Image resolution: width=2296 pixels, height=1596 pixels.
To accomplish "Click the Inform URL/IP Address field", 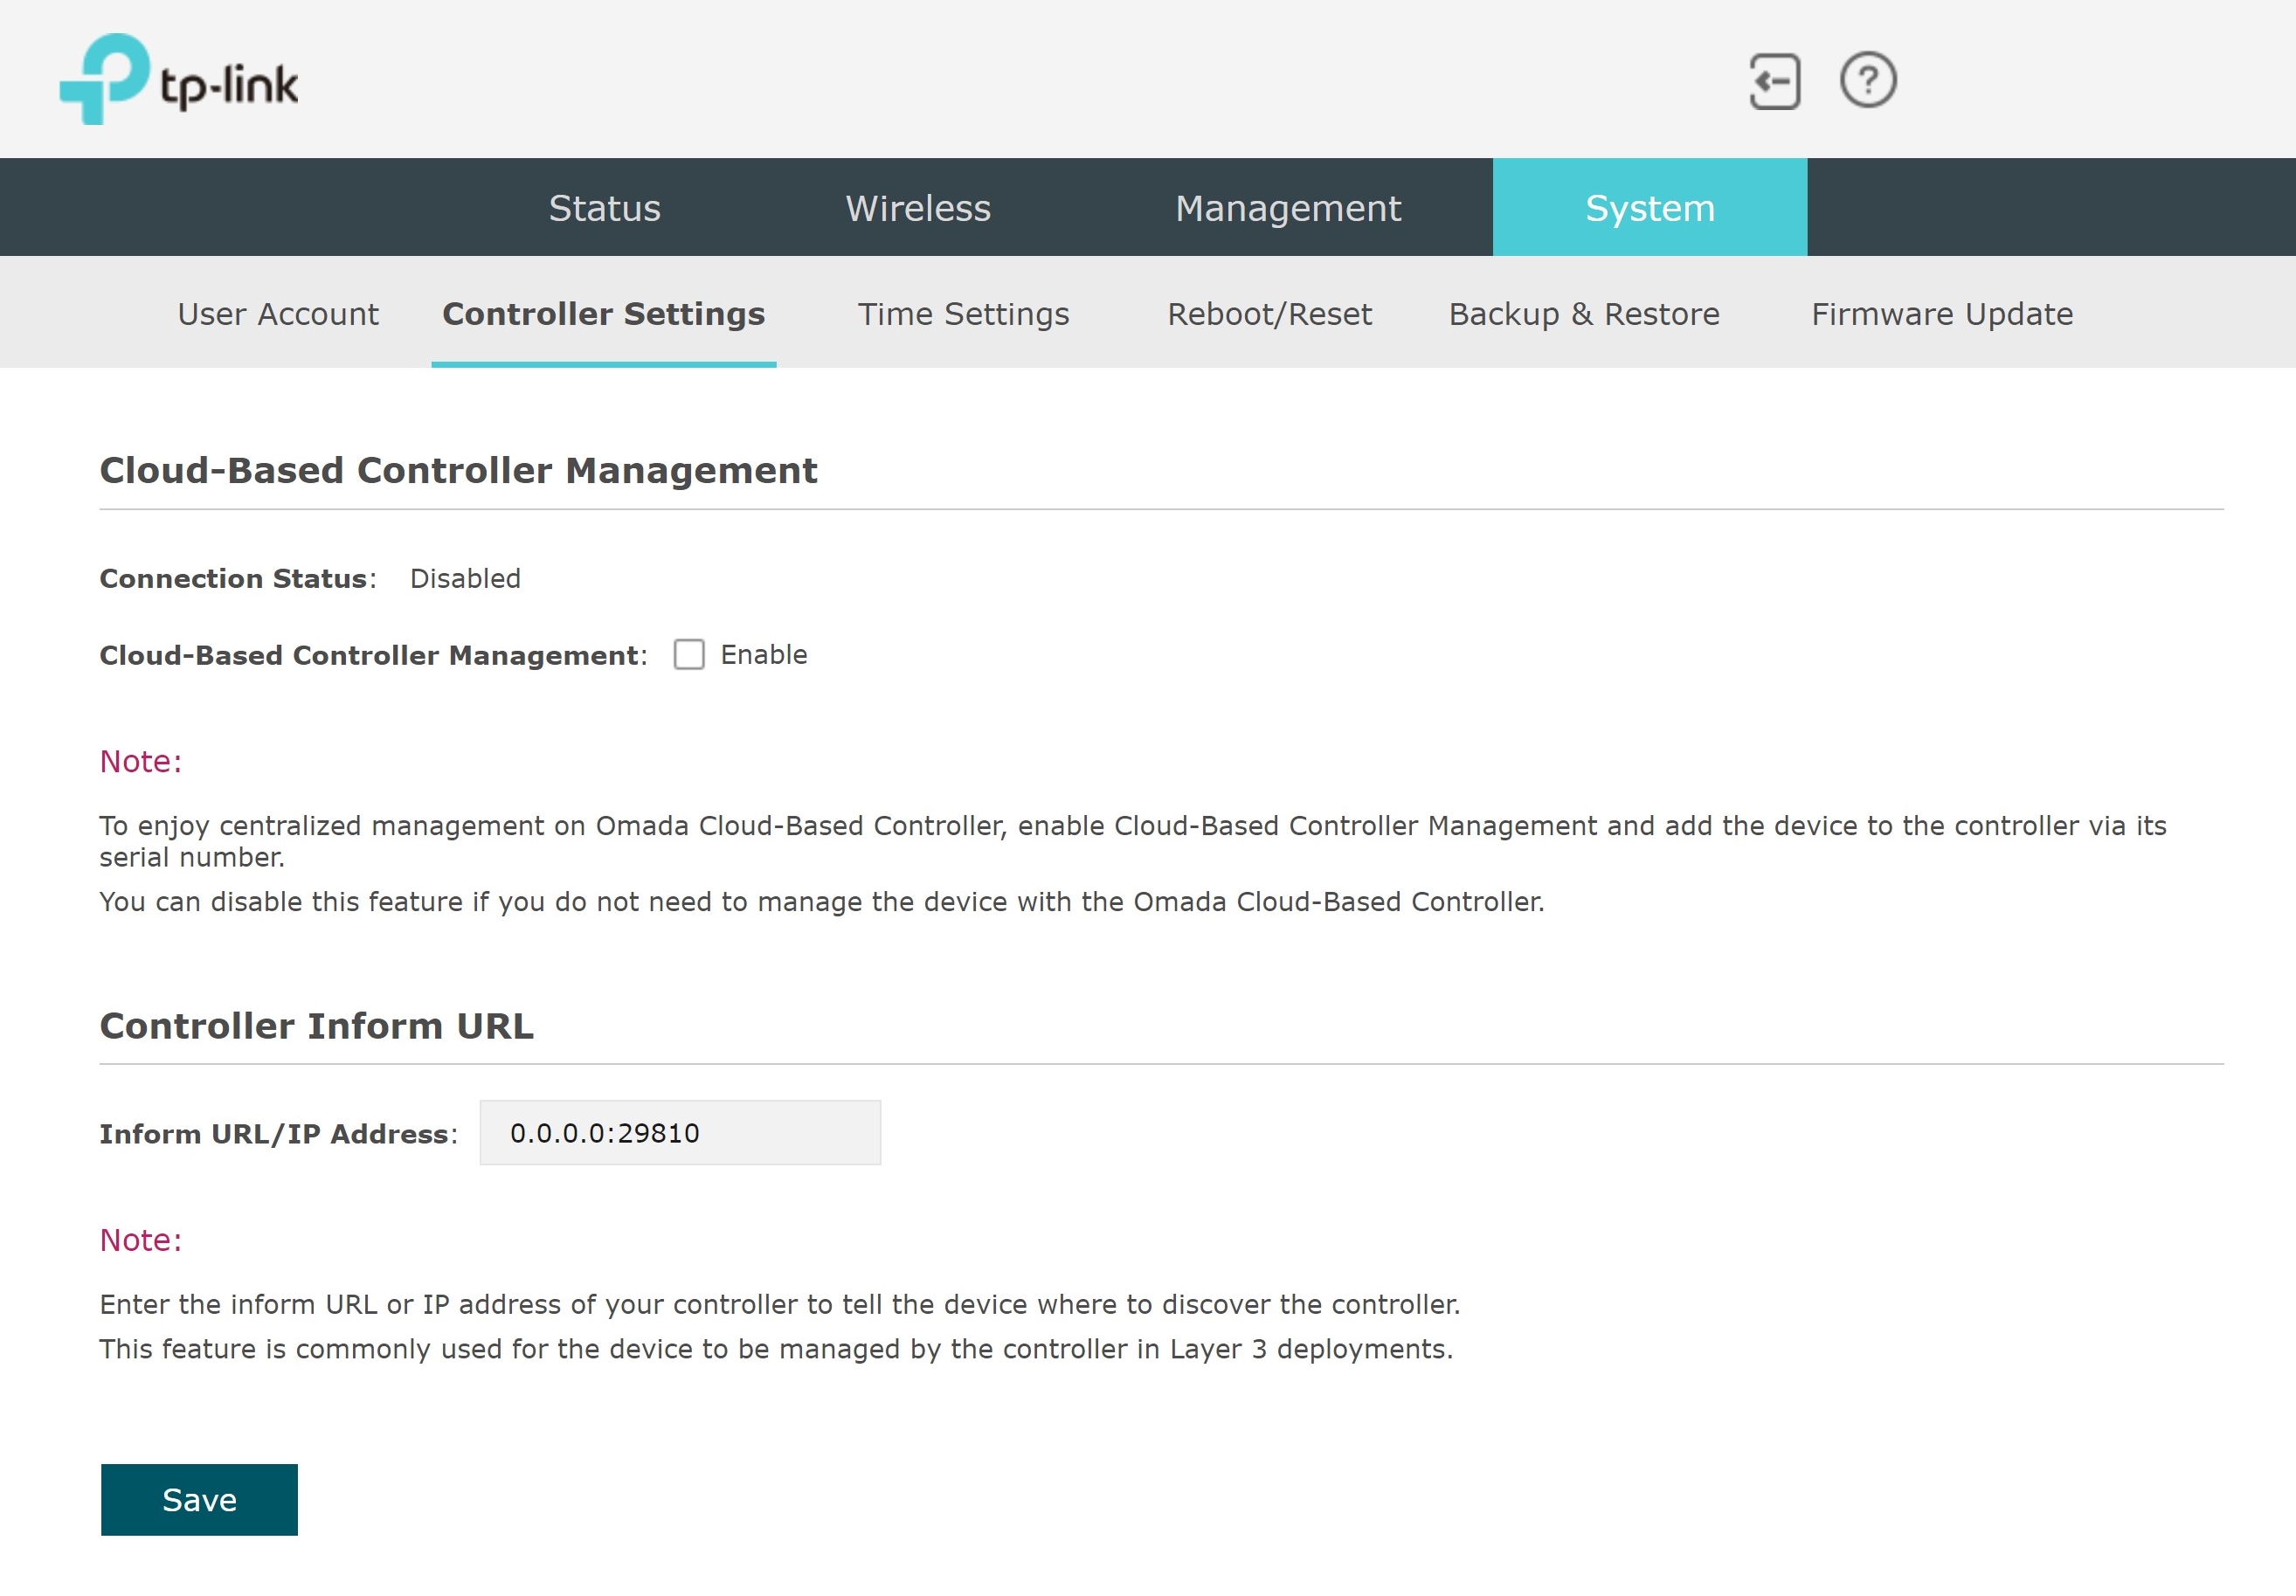I will [680, 1133].
